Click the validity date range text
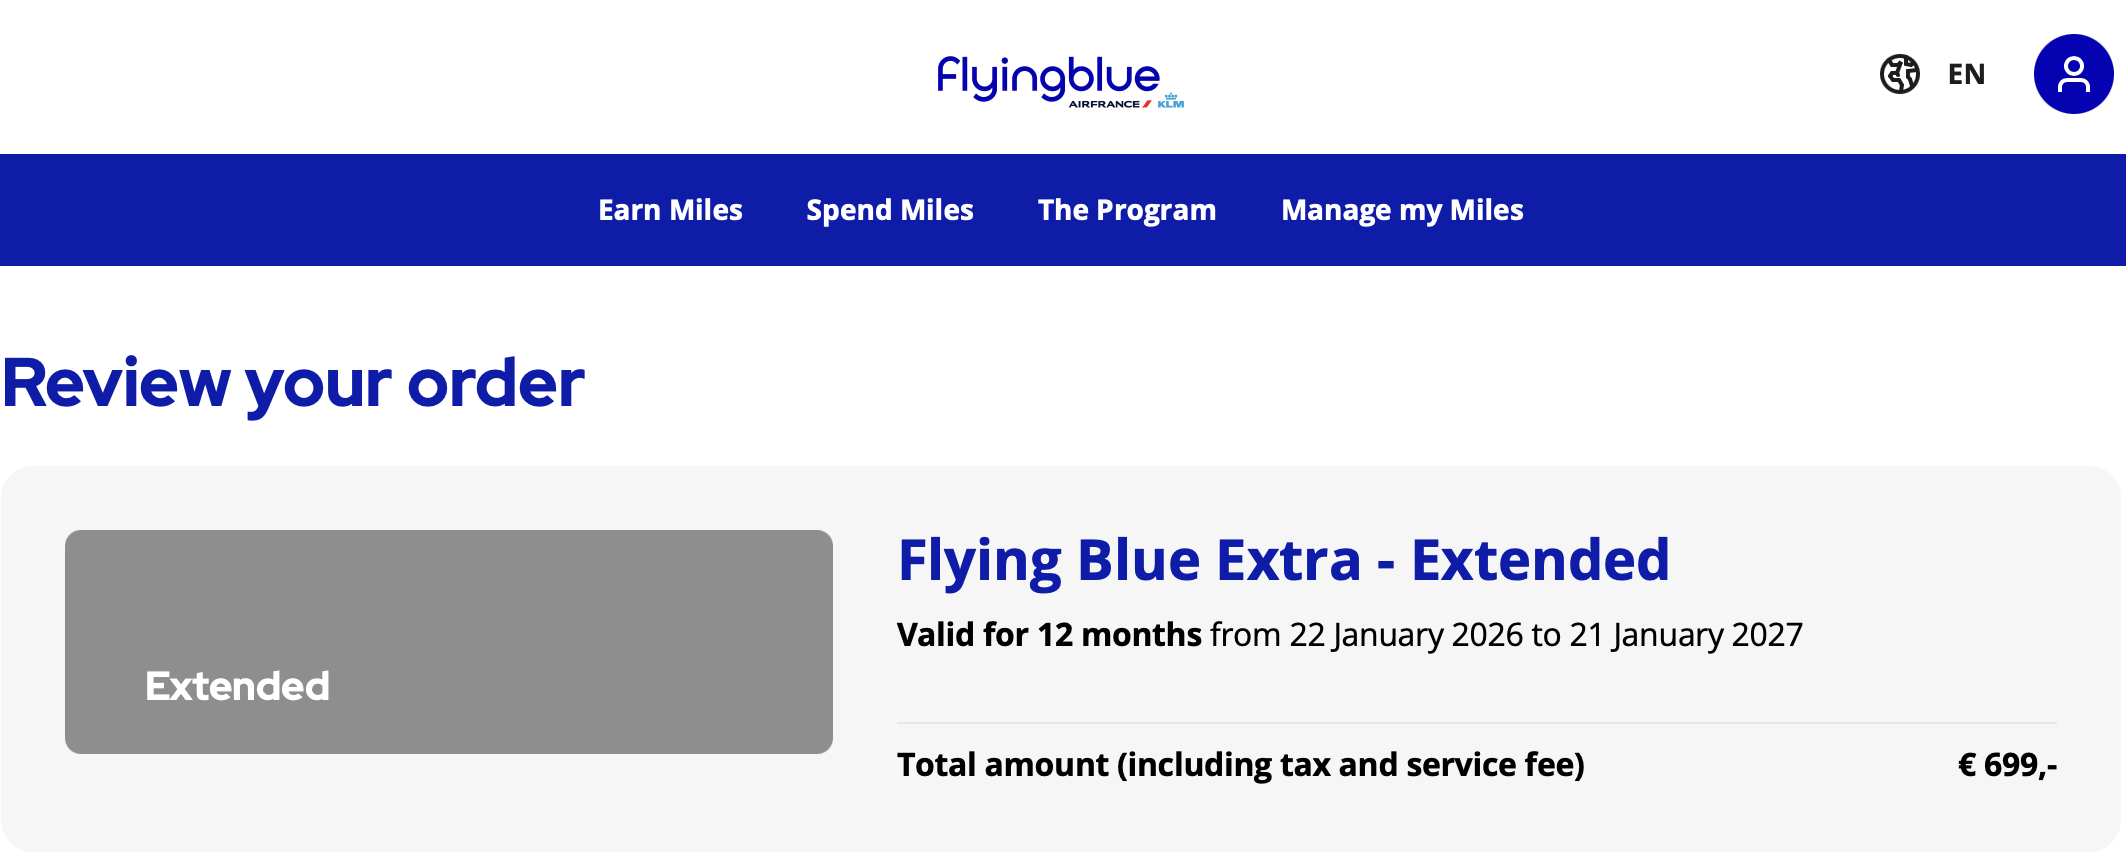This screenshot has width=2126, height=858. click(x=1505, y=634)
